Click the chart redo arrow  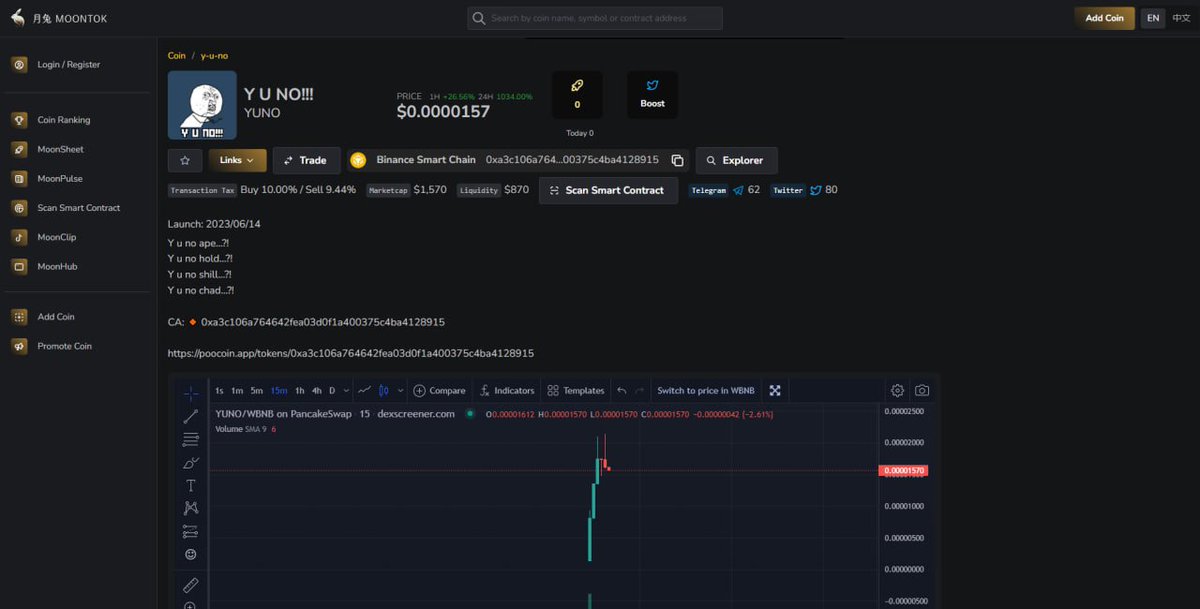[640, 391]
